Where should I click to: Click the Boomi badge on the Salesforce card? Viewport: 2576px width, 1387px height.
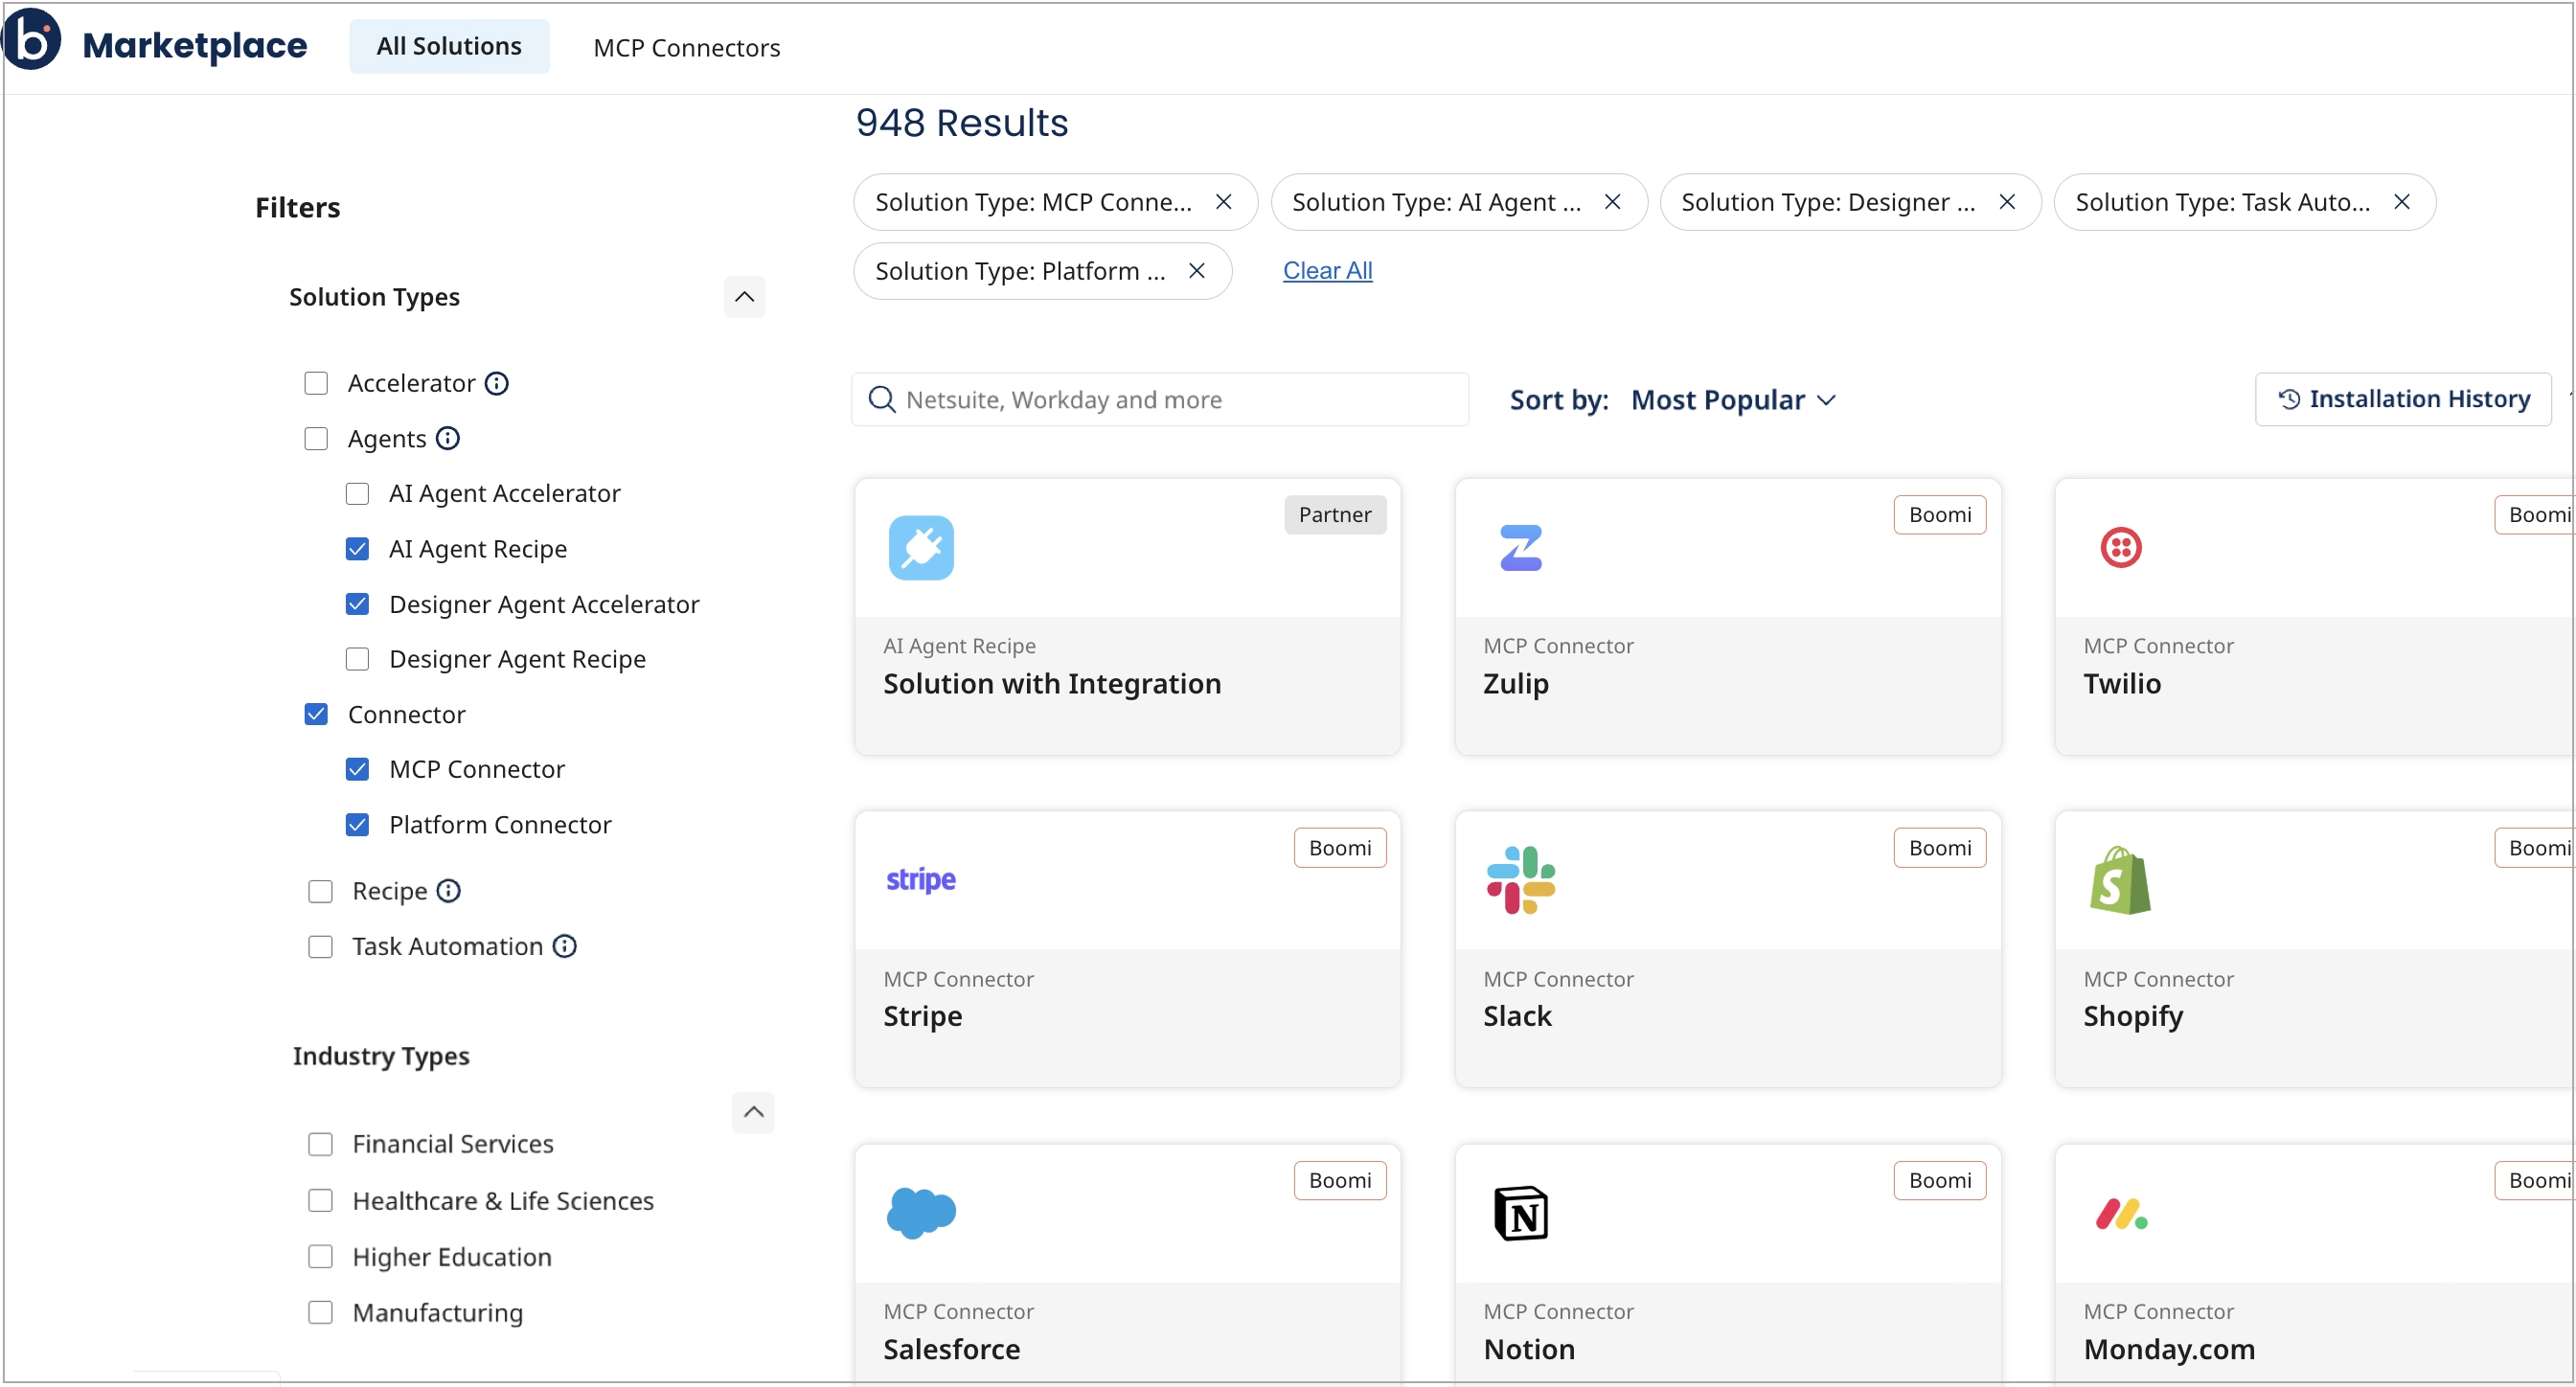coord(1340,1180)
